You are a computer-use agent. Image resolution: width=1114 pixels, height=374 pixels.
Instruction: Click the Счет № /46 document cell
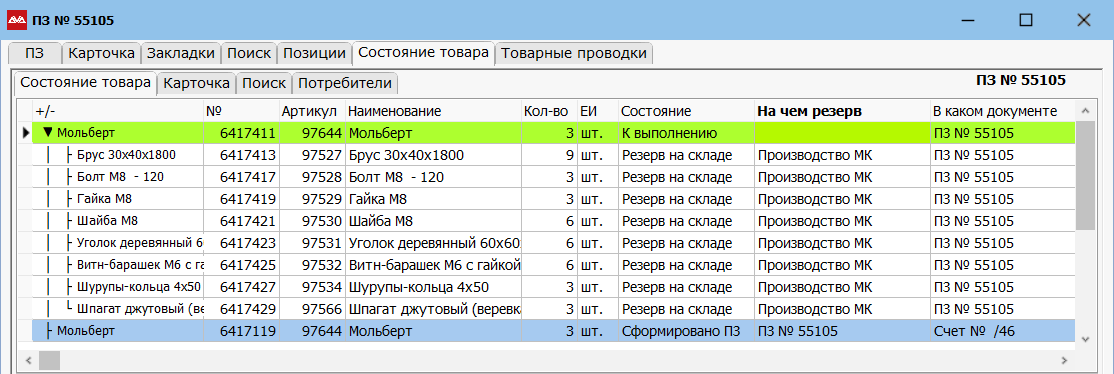1003,331
